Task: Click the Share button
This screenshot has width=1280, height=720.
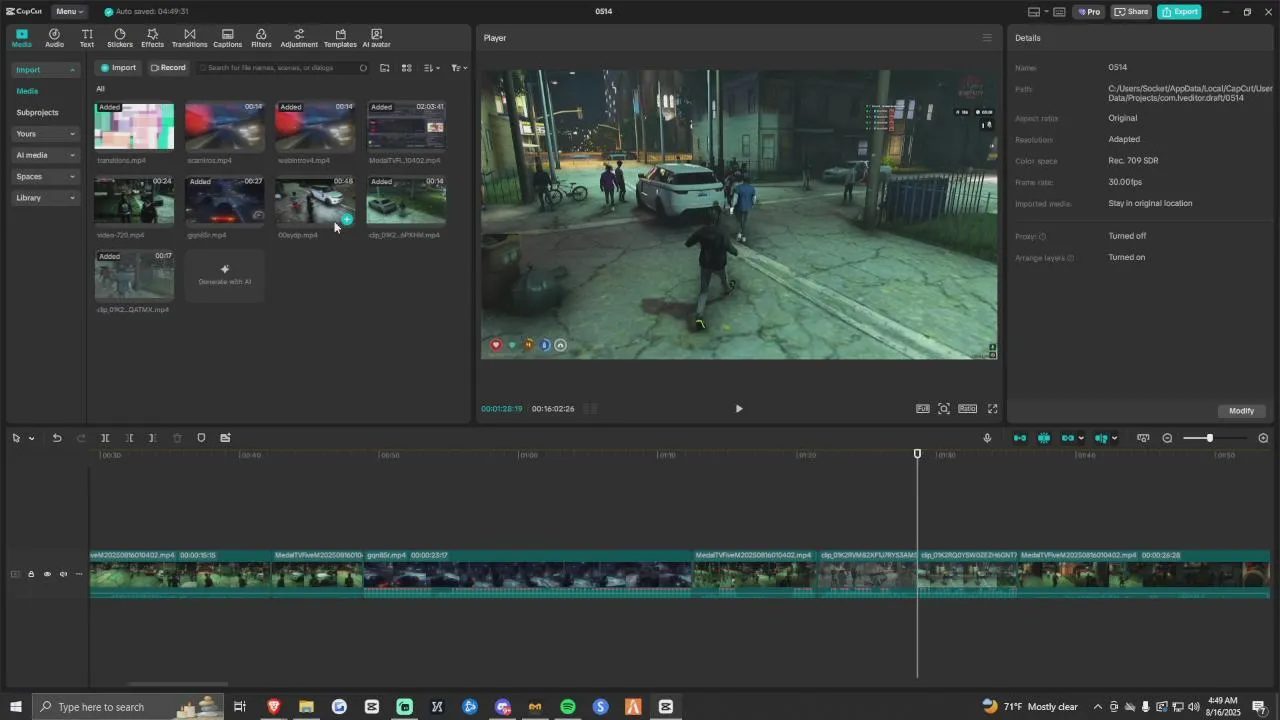Action: click(1132, 12)
